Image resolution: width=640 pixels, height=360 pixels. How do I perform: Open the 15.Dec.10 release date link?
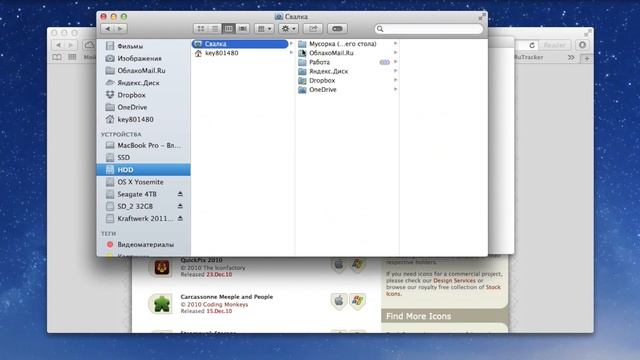point(219,311)
